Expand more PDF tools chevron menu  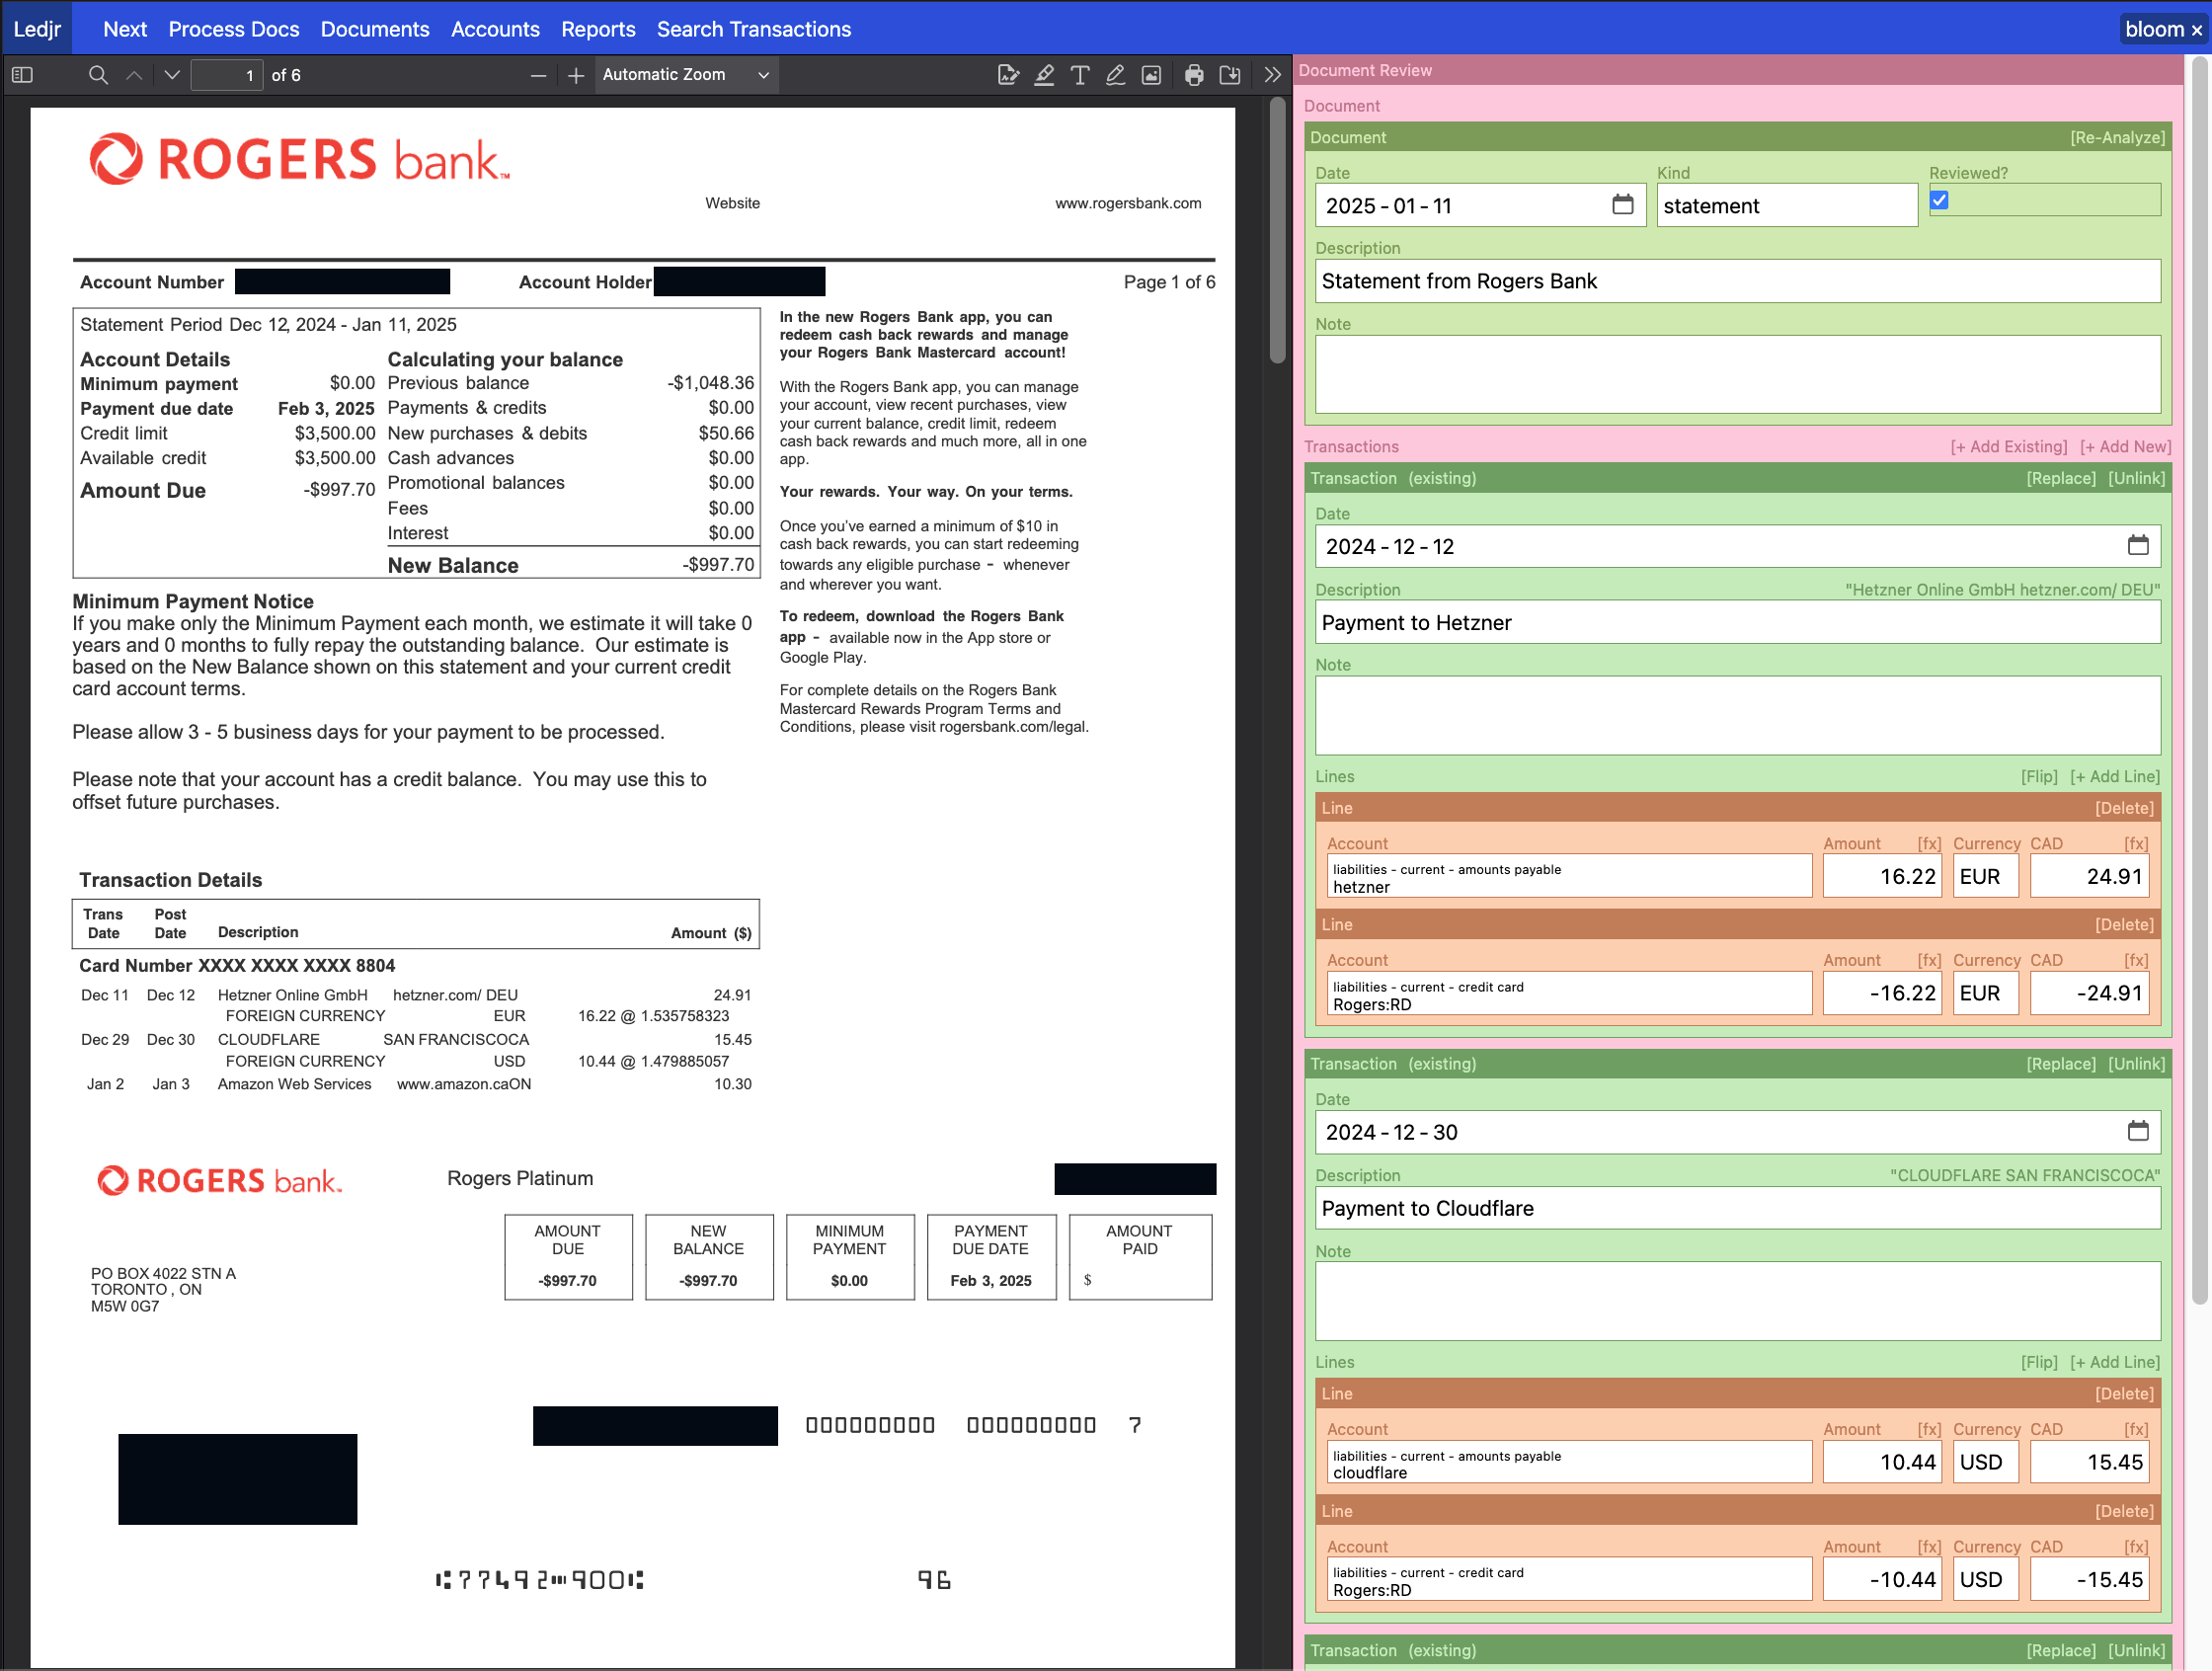[x=1272, y=75]
